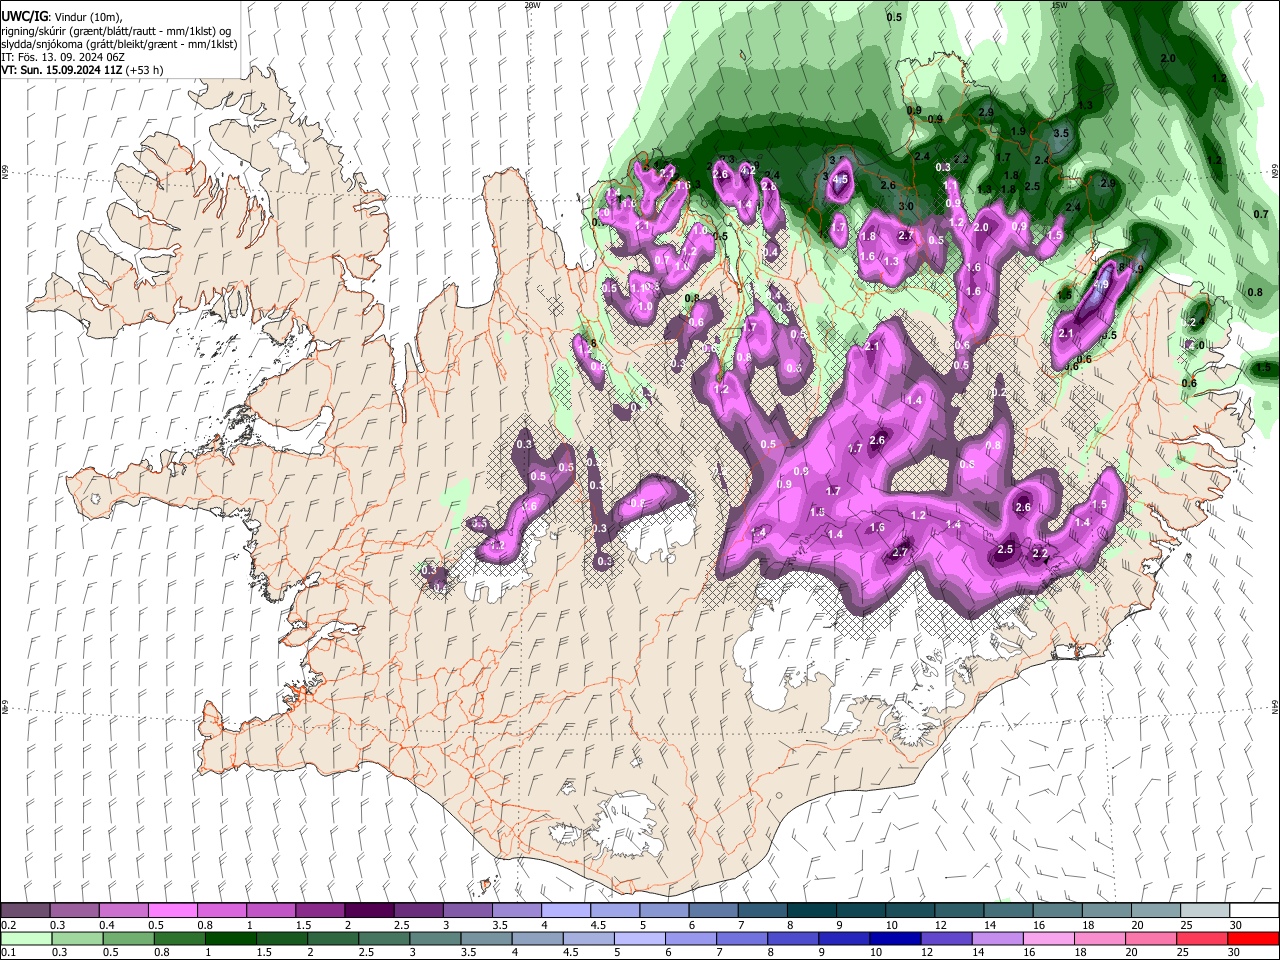Select the 'VT: Sun. 15.09.2024 11Z (+53 h)' line
This screenshot has width=1280, height=960.
82,70
